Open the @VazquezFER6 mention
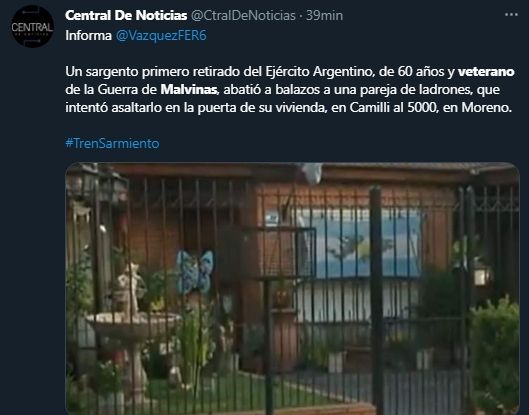Screen dimensions: 529x415 pyautogui.click(x=161, y=35)
